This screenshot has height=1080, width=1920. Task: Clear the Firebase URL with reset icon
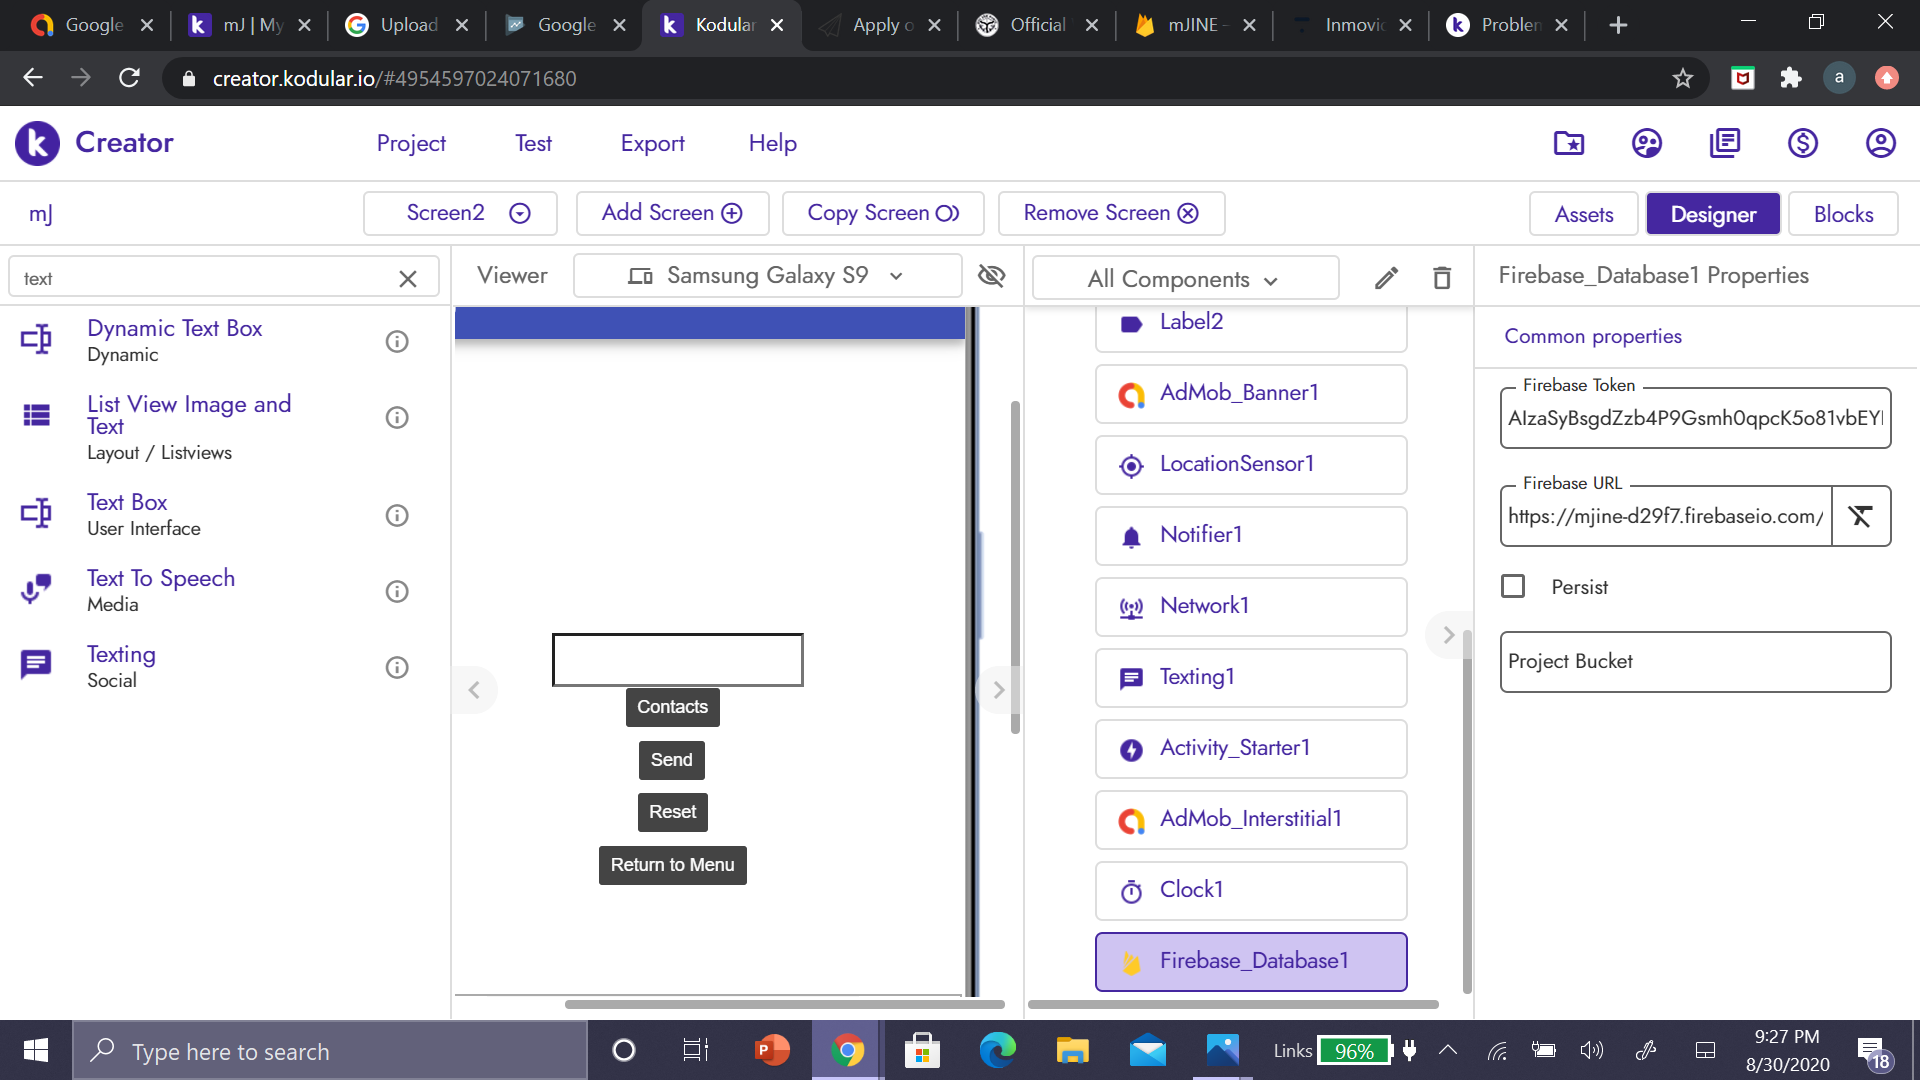point(1860,516)
